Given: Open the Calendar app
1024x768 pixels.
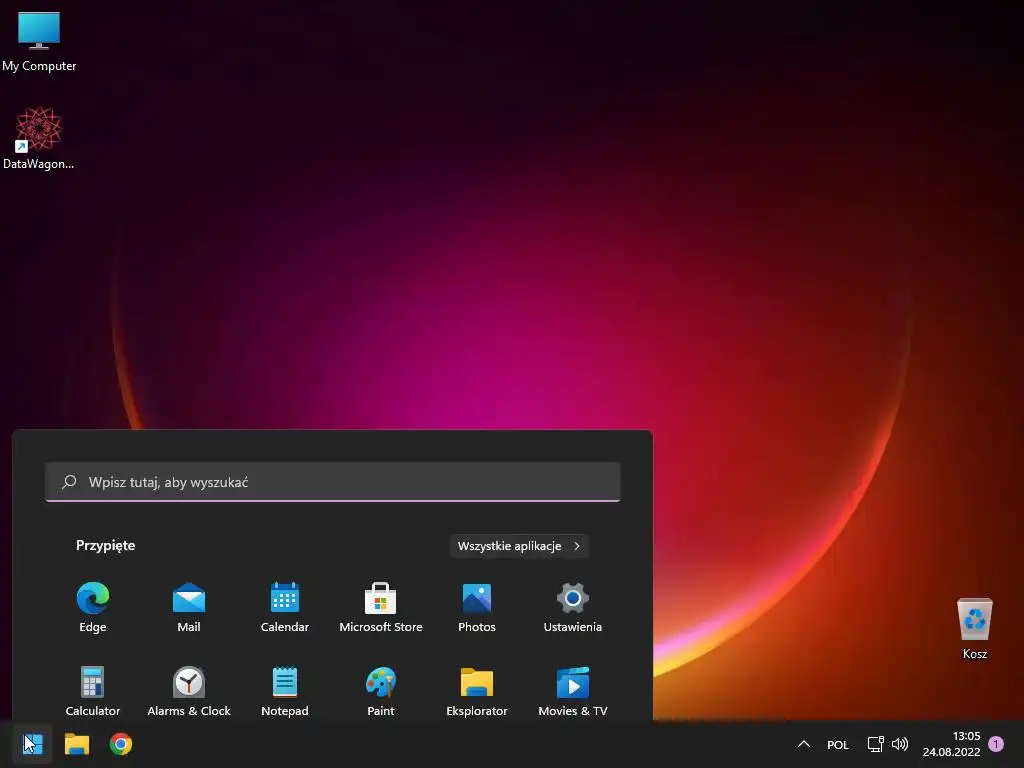Looking at the screenshot, I should tap(285, 607).
